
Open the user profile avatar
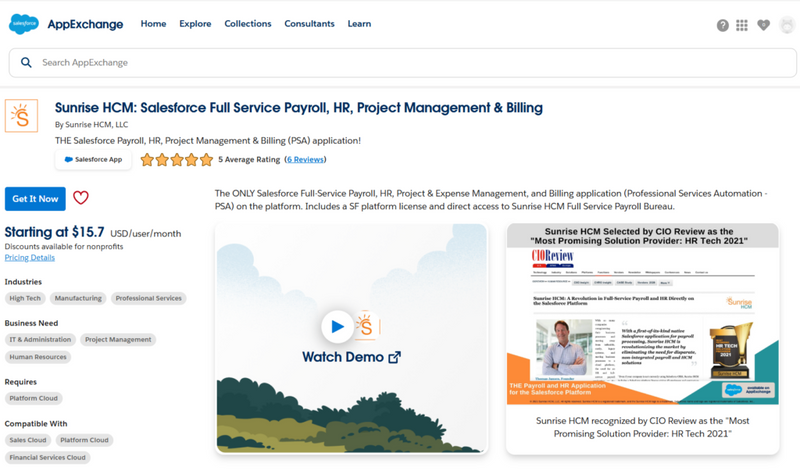[x=788, y=24]
